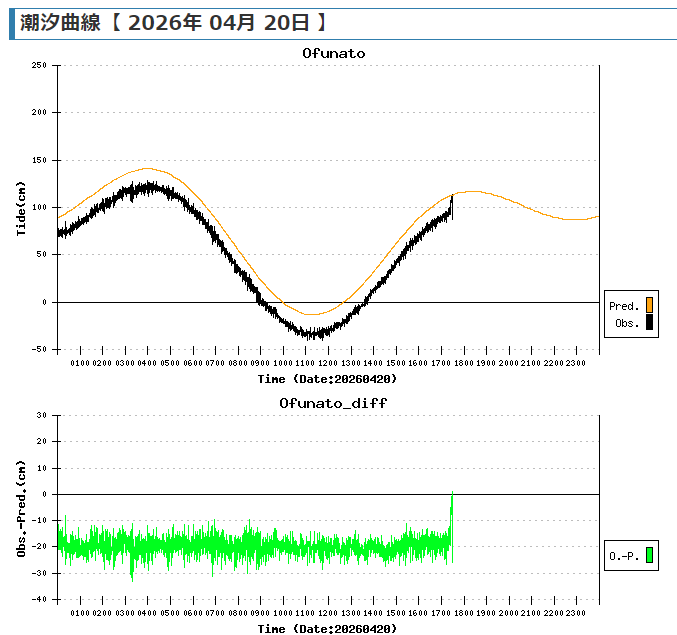Click the O.-P. text in the diff legend
Viewport: 677px width, 635px height.
(x=624, y=555)
